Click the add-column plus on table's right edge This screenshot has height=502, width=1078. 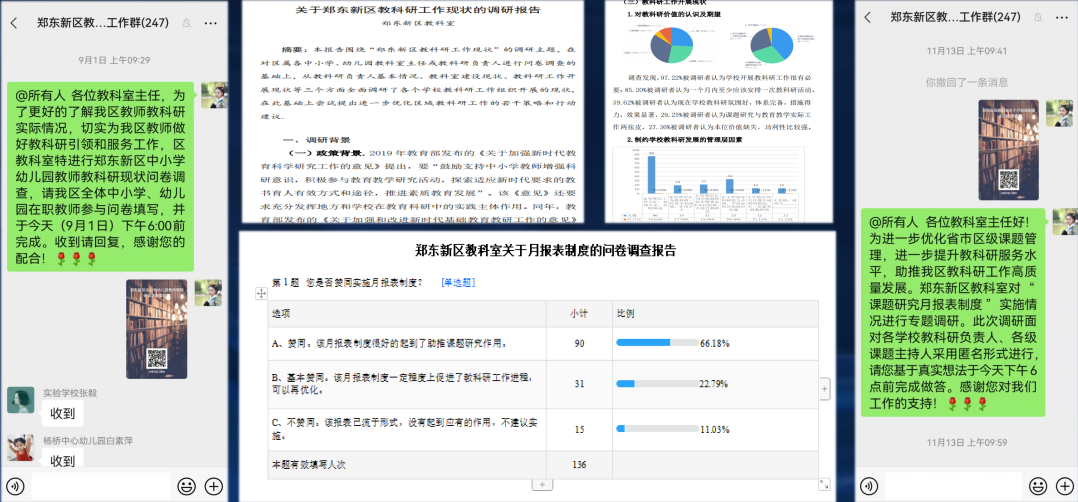coord(824,387)
